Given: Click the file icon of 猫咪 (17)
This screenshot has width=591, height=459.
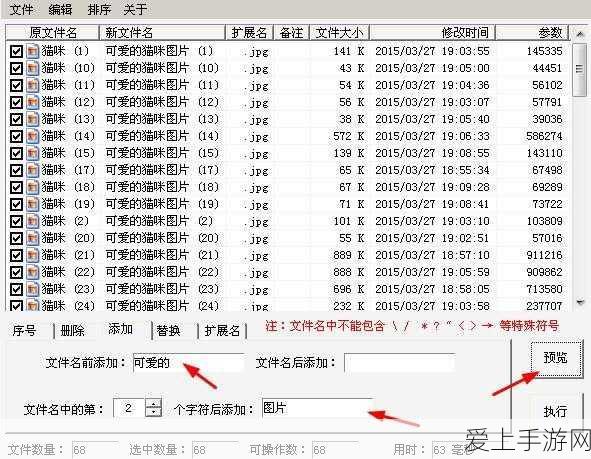Looking at the screenshot, I should click(x=33, y=170).
